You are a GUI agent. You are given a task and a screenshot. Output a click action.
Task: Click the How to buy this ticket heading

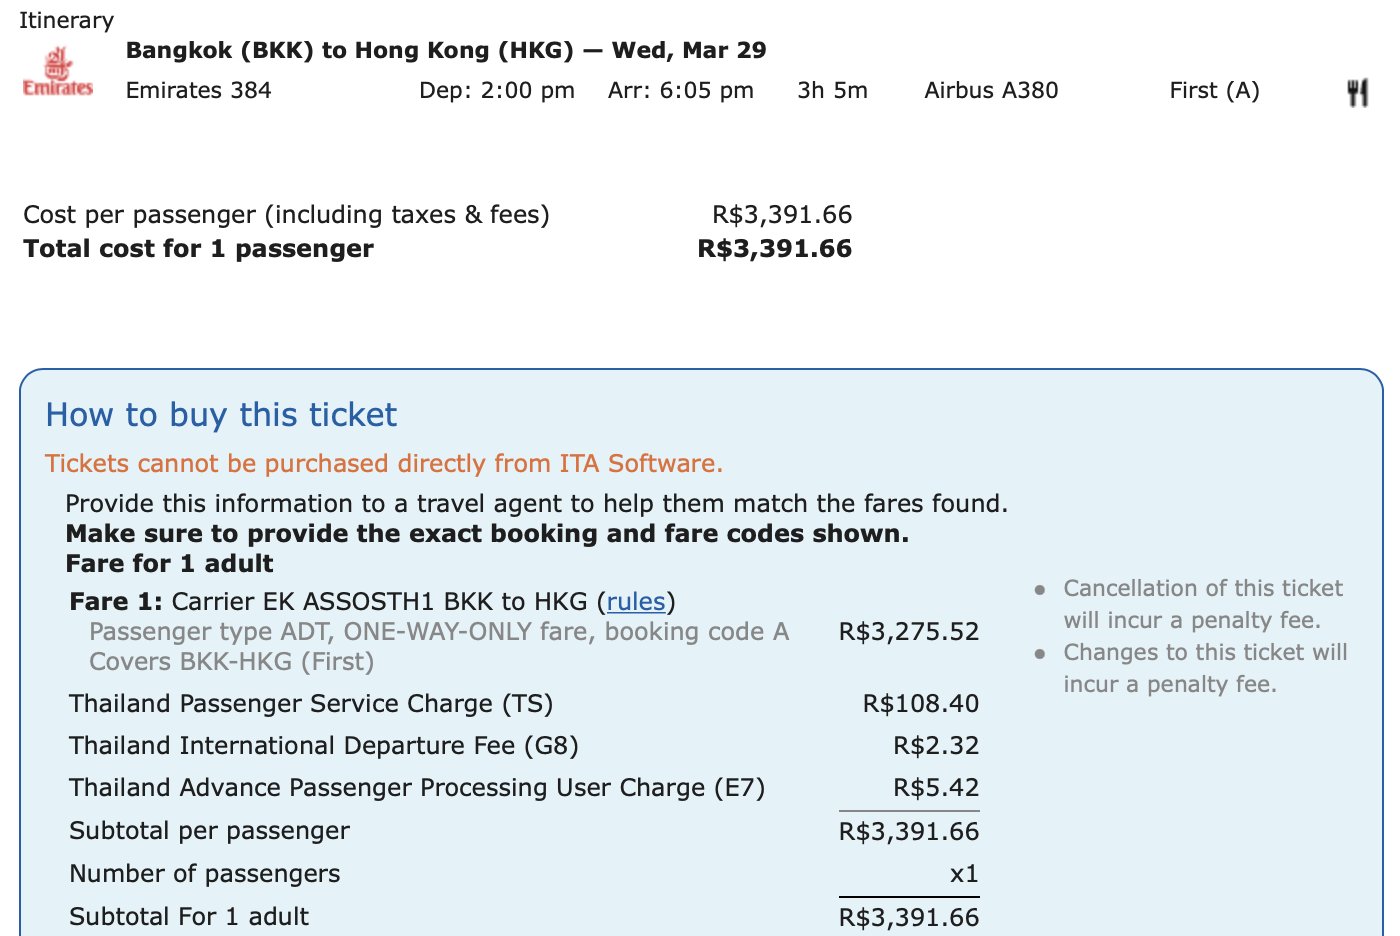coord(221,415)
